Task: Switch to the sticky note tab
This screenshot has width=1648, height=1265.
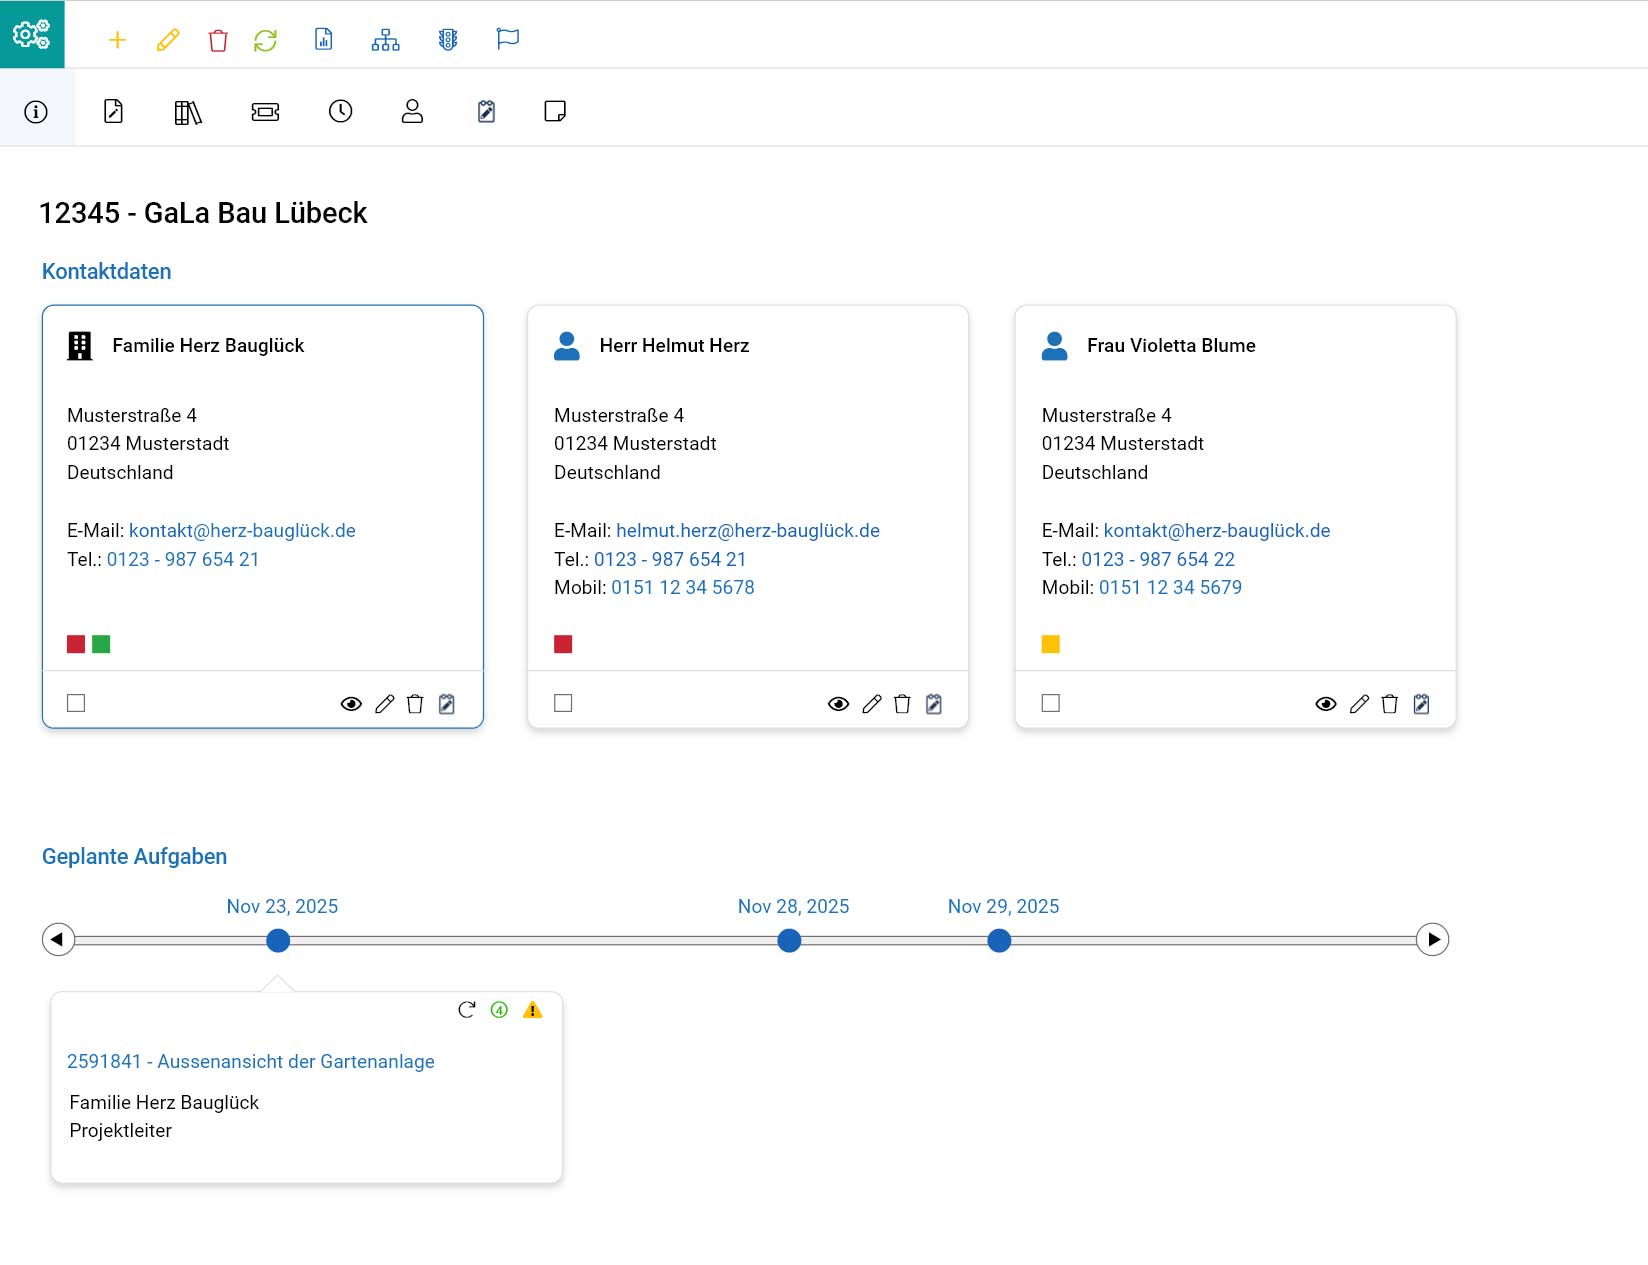Action: pos(555,111)
